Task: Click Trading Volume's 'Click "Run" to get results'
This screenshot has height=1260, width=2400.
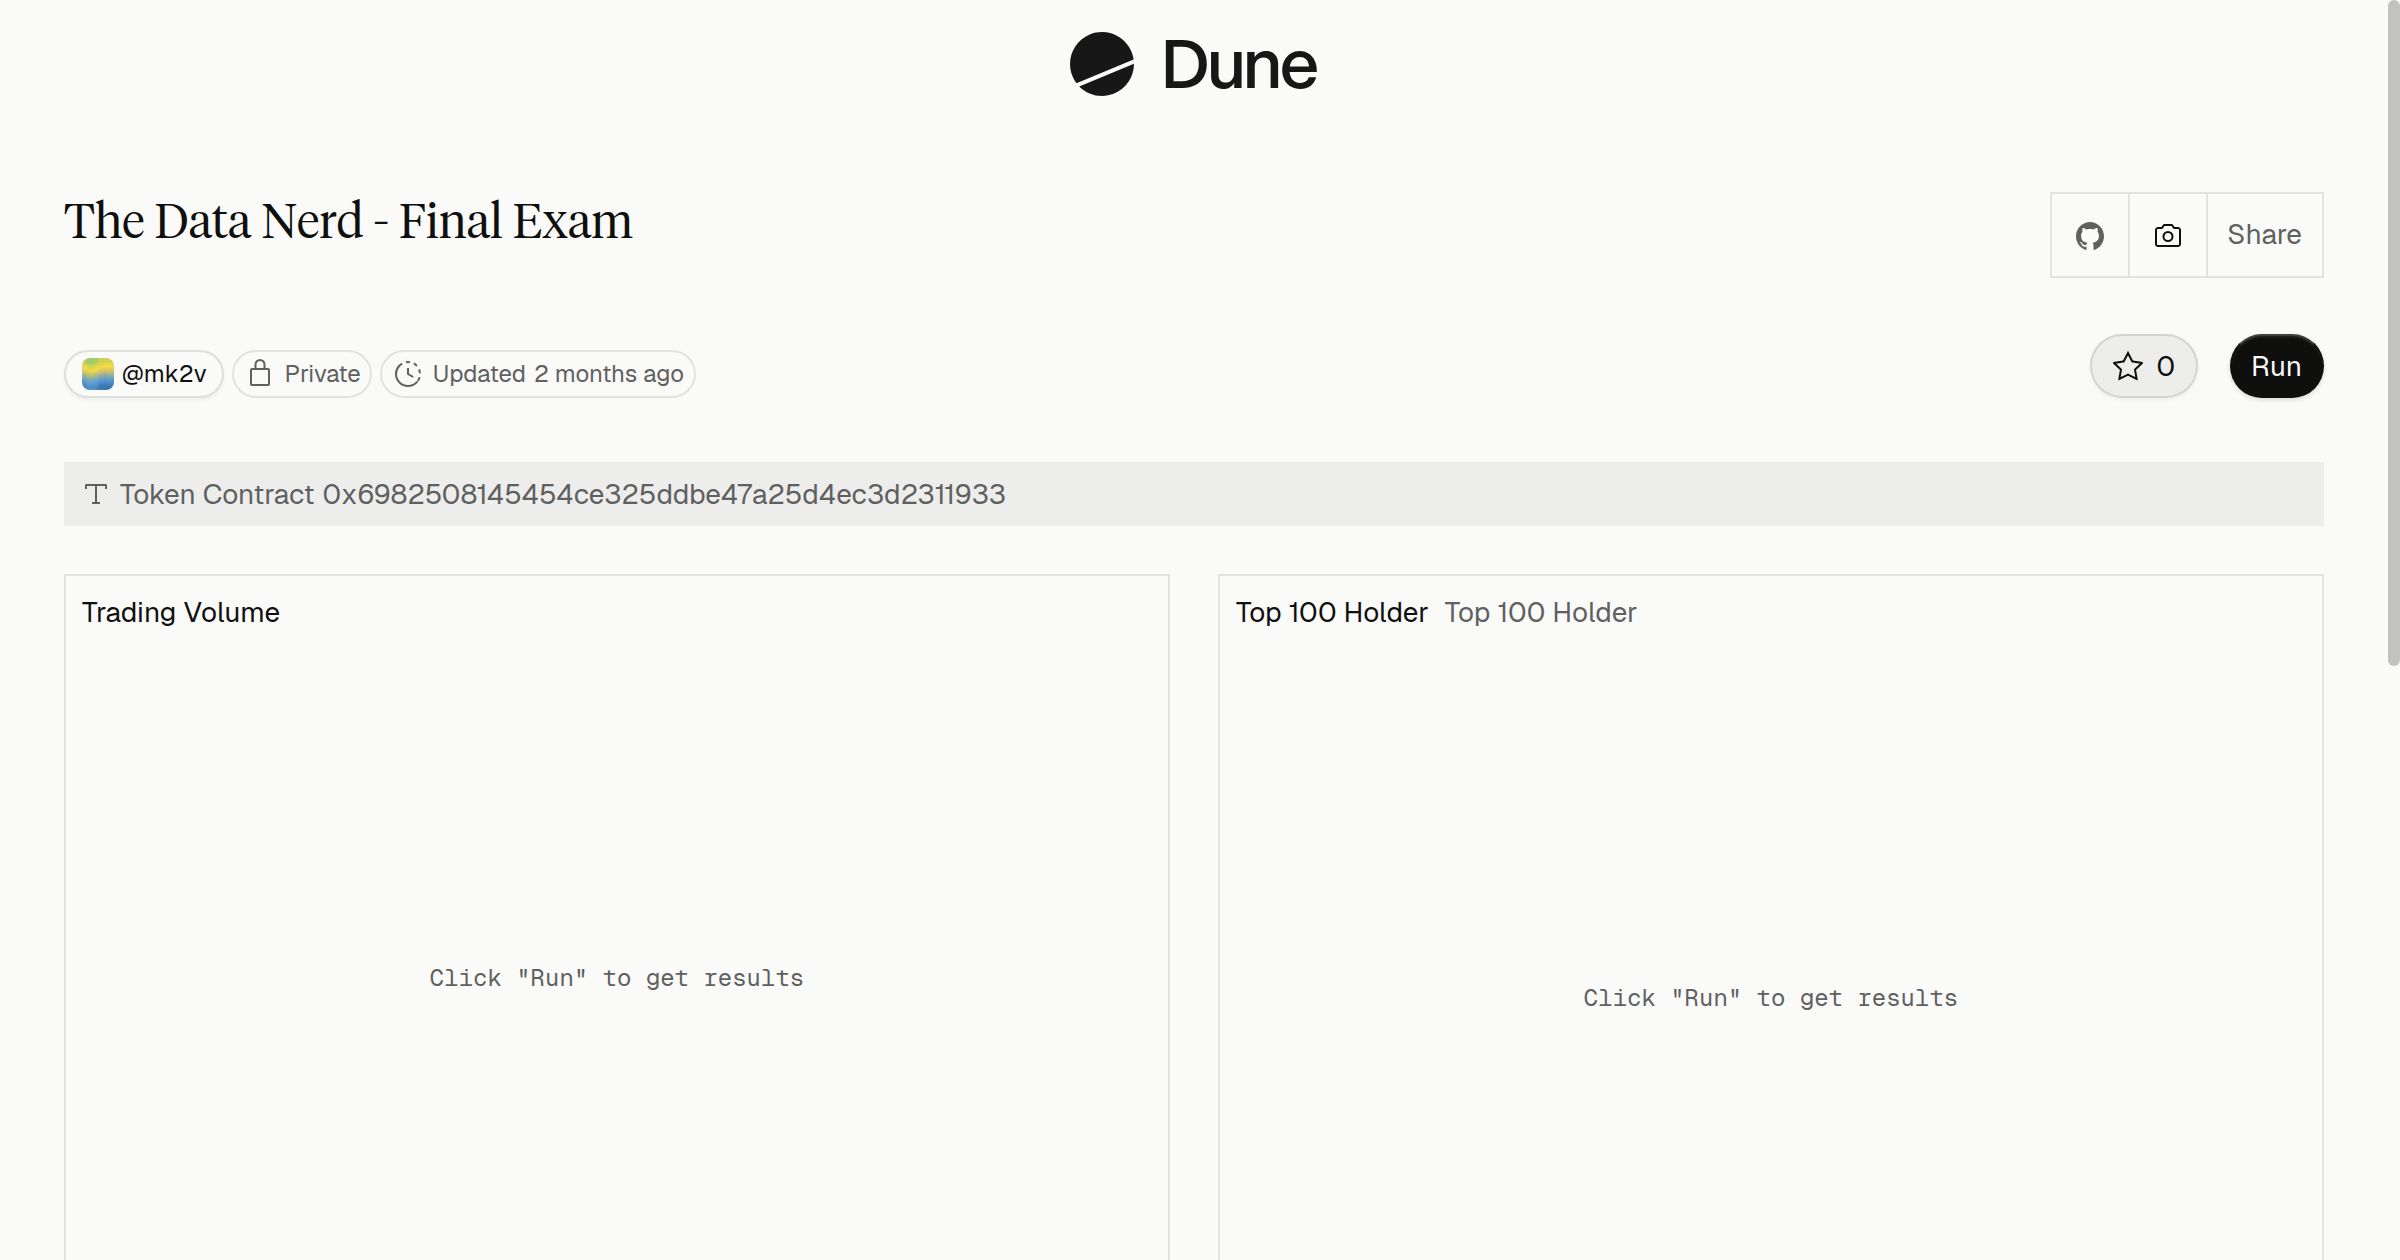Action: pos(616,978)
